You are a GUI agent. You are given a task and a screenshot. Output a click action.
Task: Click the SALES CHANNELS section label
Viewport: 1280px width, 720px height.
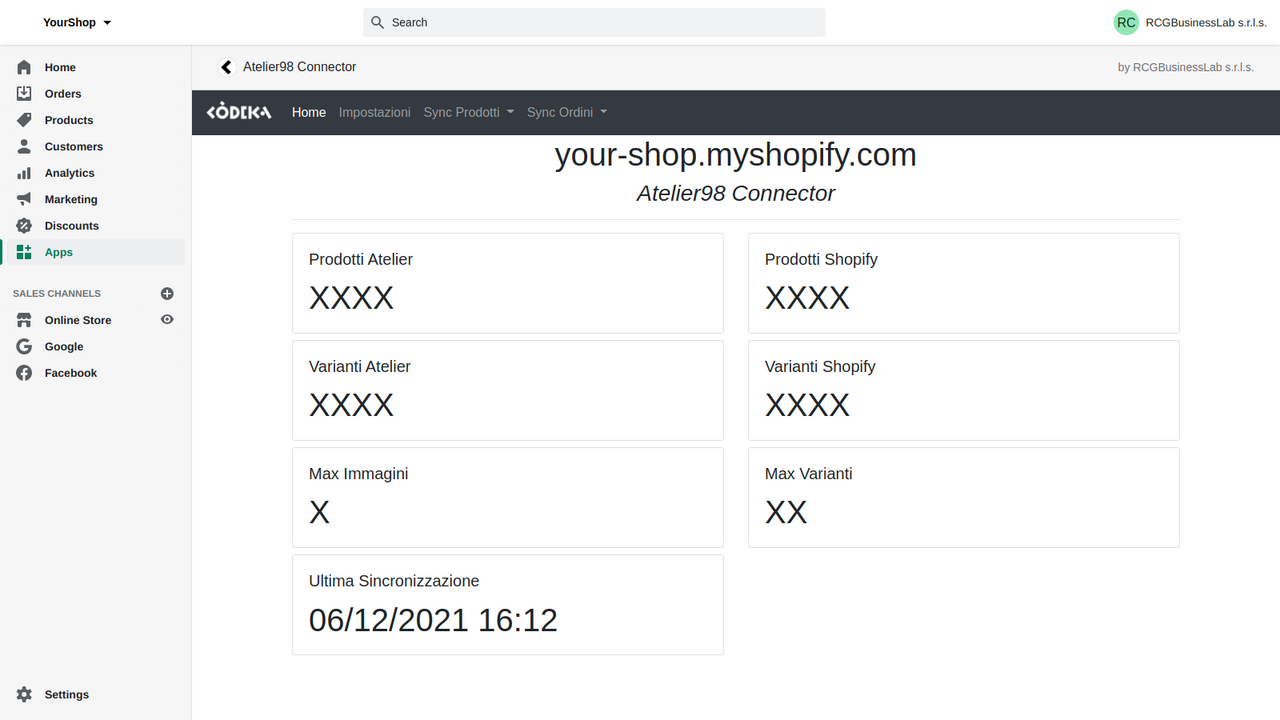pos(57,293)
